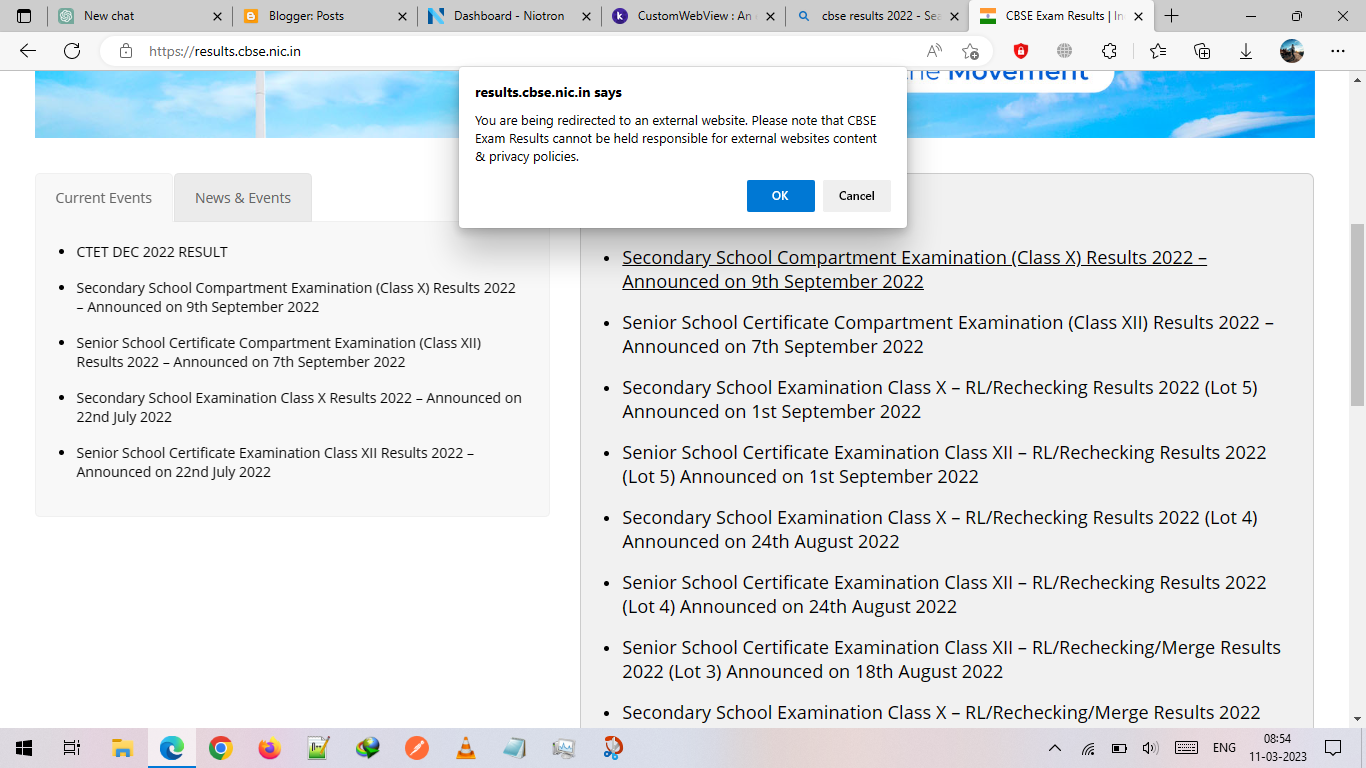
Task: Expand hidden icons in the system tray
Action: [1055, 747]
